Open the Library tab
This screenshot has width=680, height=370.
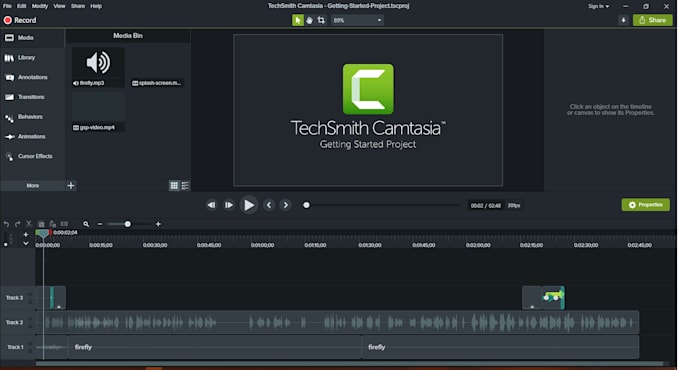(33, 58)
